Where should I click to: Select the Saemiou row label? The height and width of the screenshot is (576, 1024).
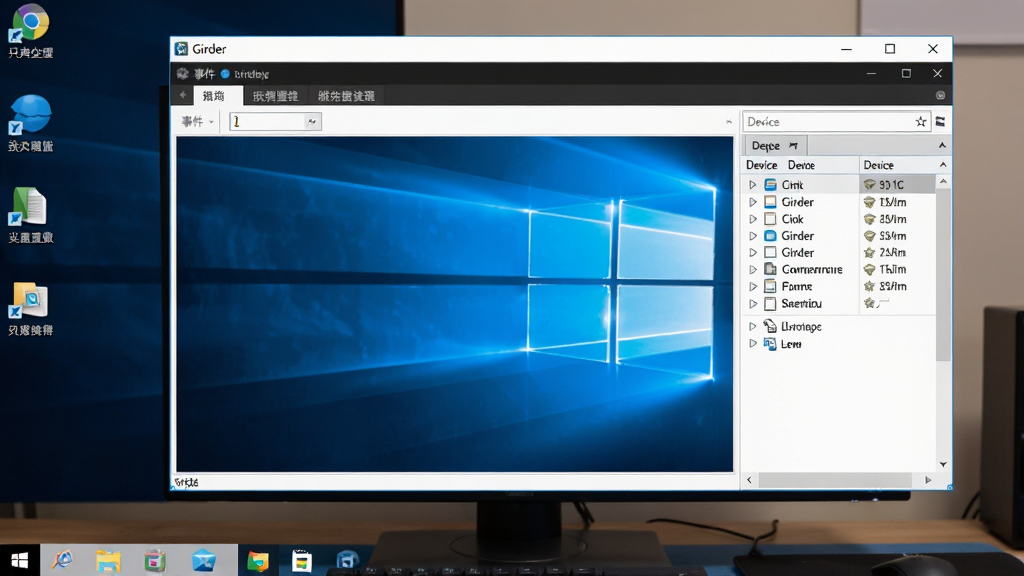[801, 303]
